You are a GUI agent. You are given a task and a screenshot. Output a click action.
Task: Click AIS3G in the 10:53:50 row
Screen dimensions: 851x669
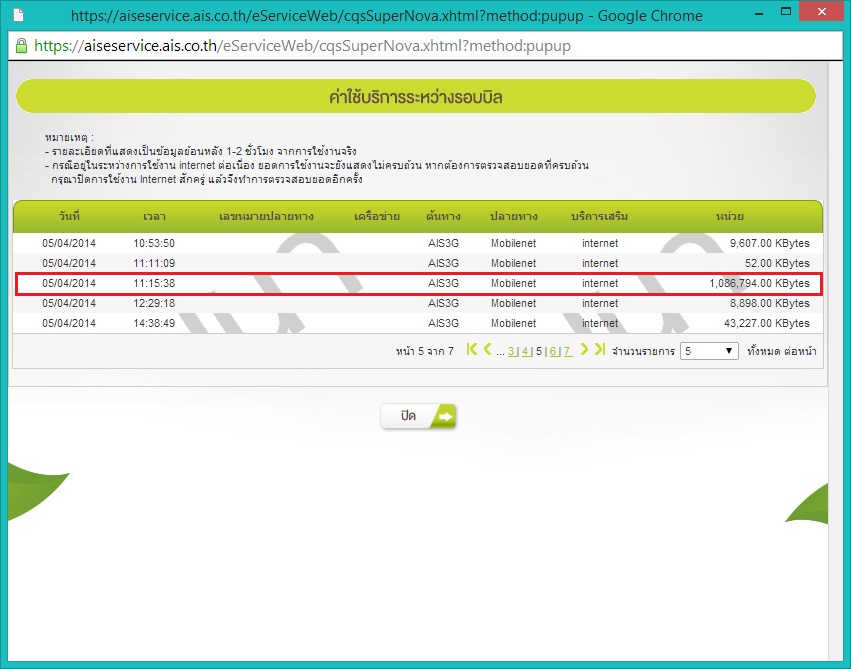[443, 243]
